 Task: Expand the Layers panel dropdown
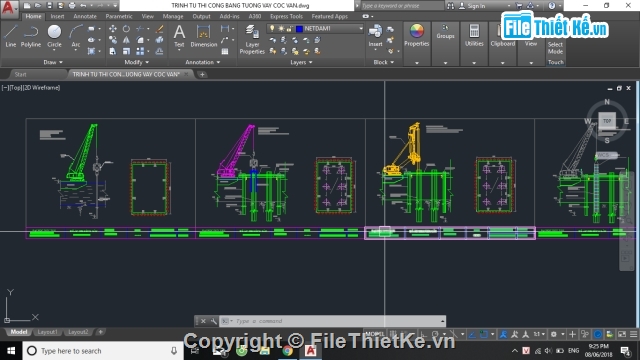coord(301,62)
